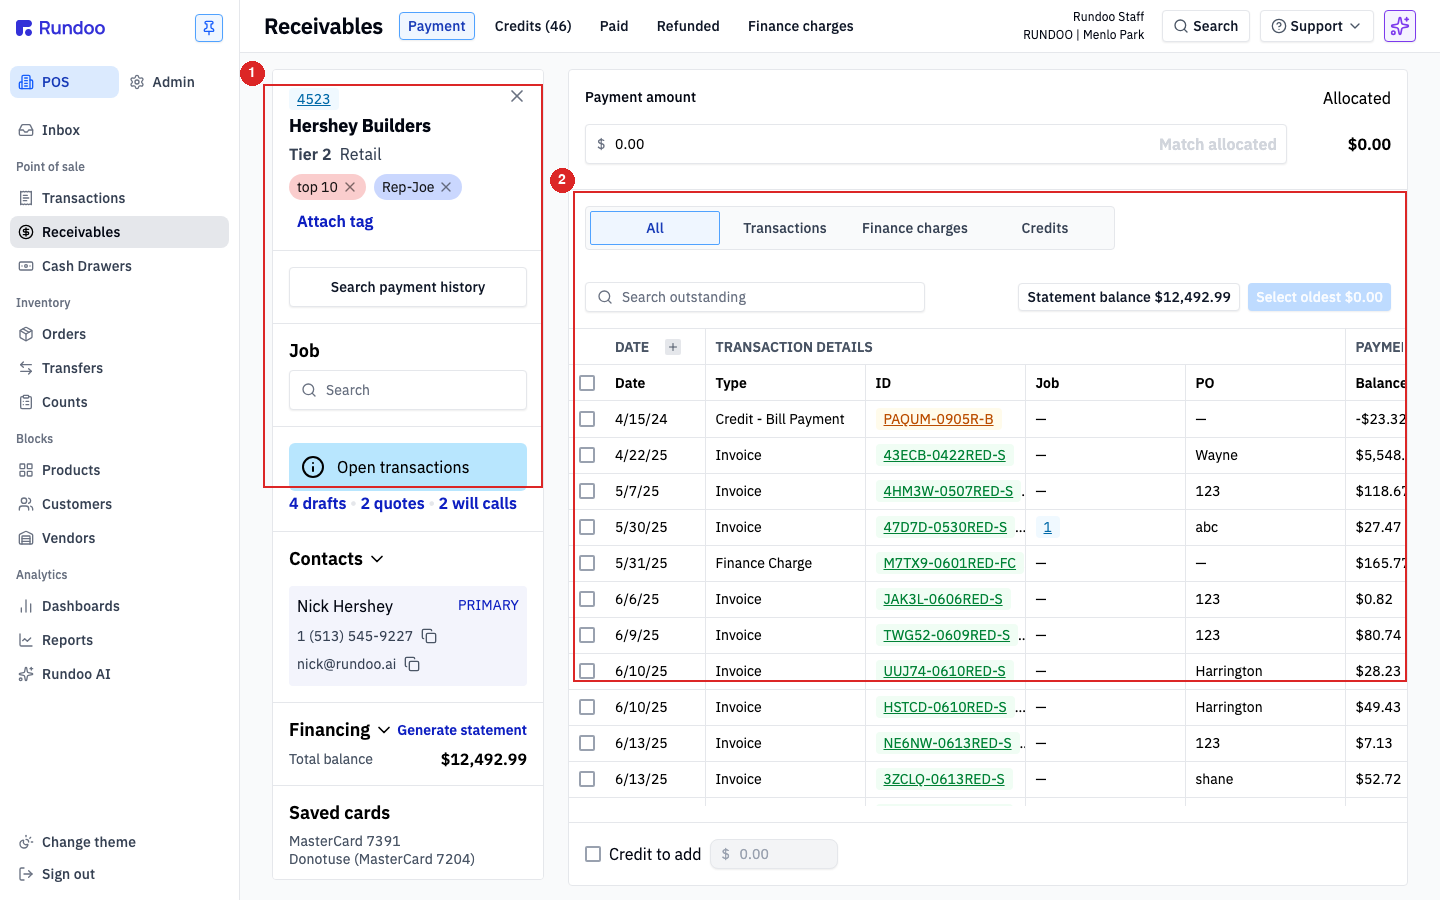The image size is (1440, 900).
Task: Click the Rundoo logo
Action: coord(61,28)
